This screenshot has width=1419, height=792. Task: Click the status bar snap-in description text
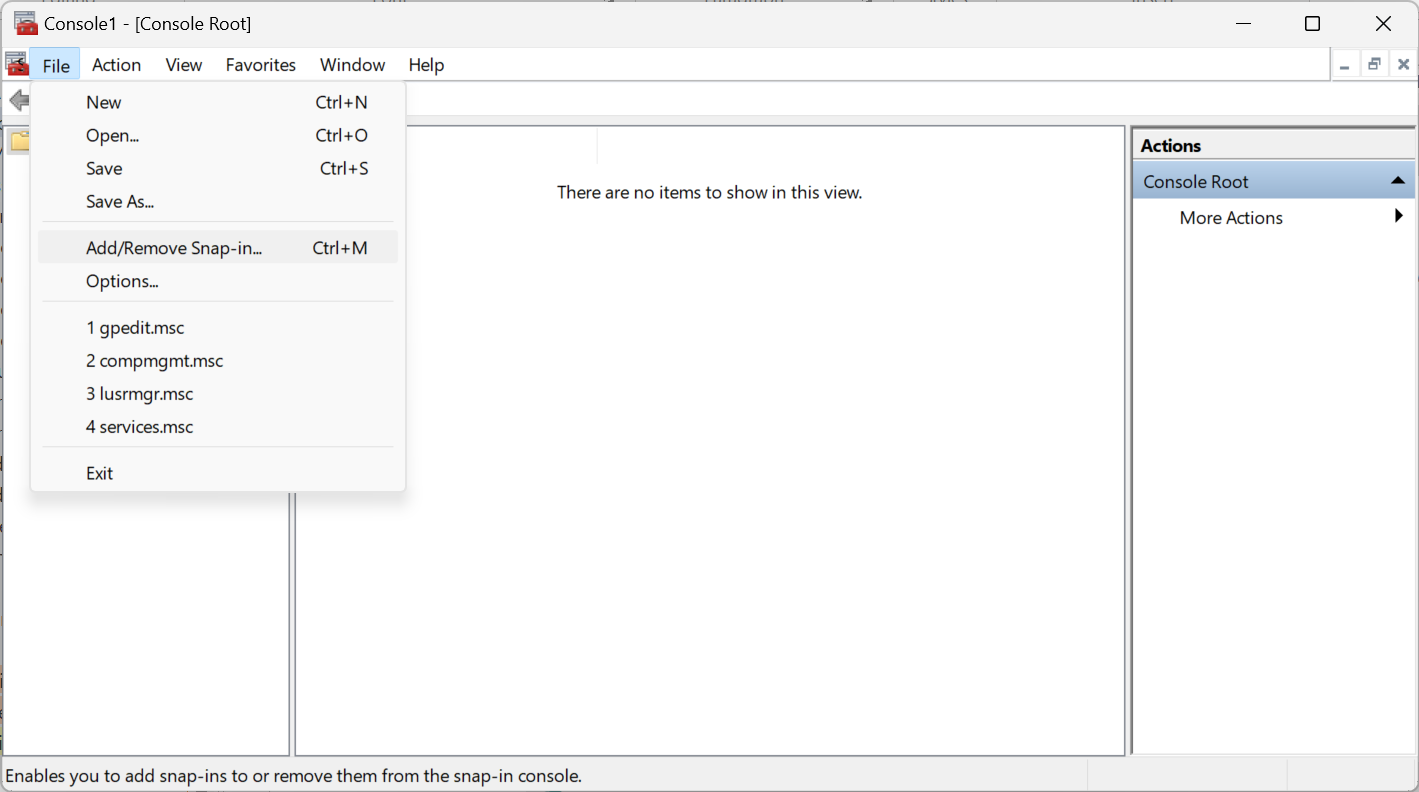[294, 775]
